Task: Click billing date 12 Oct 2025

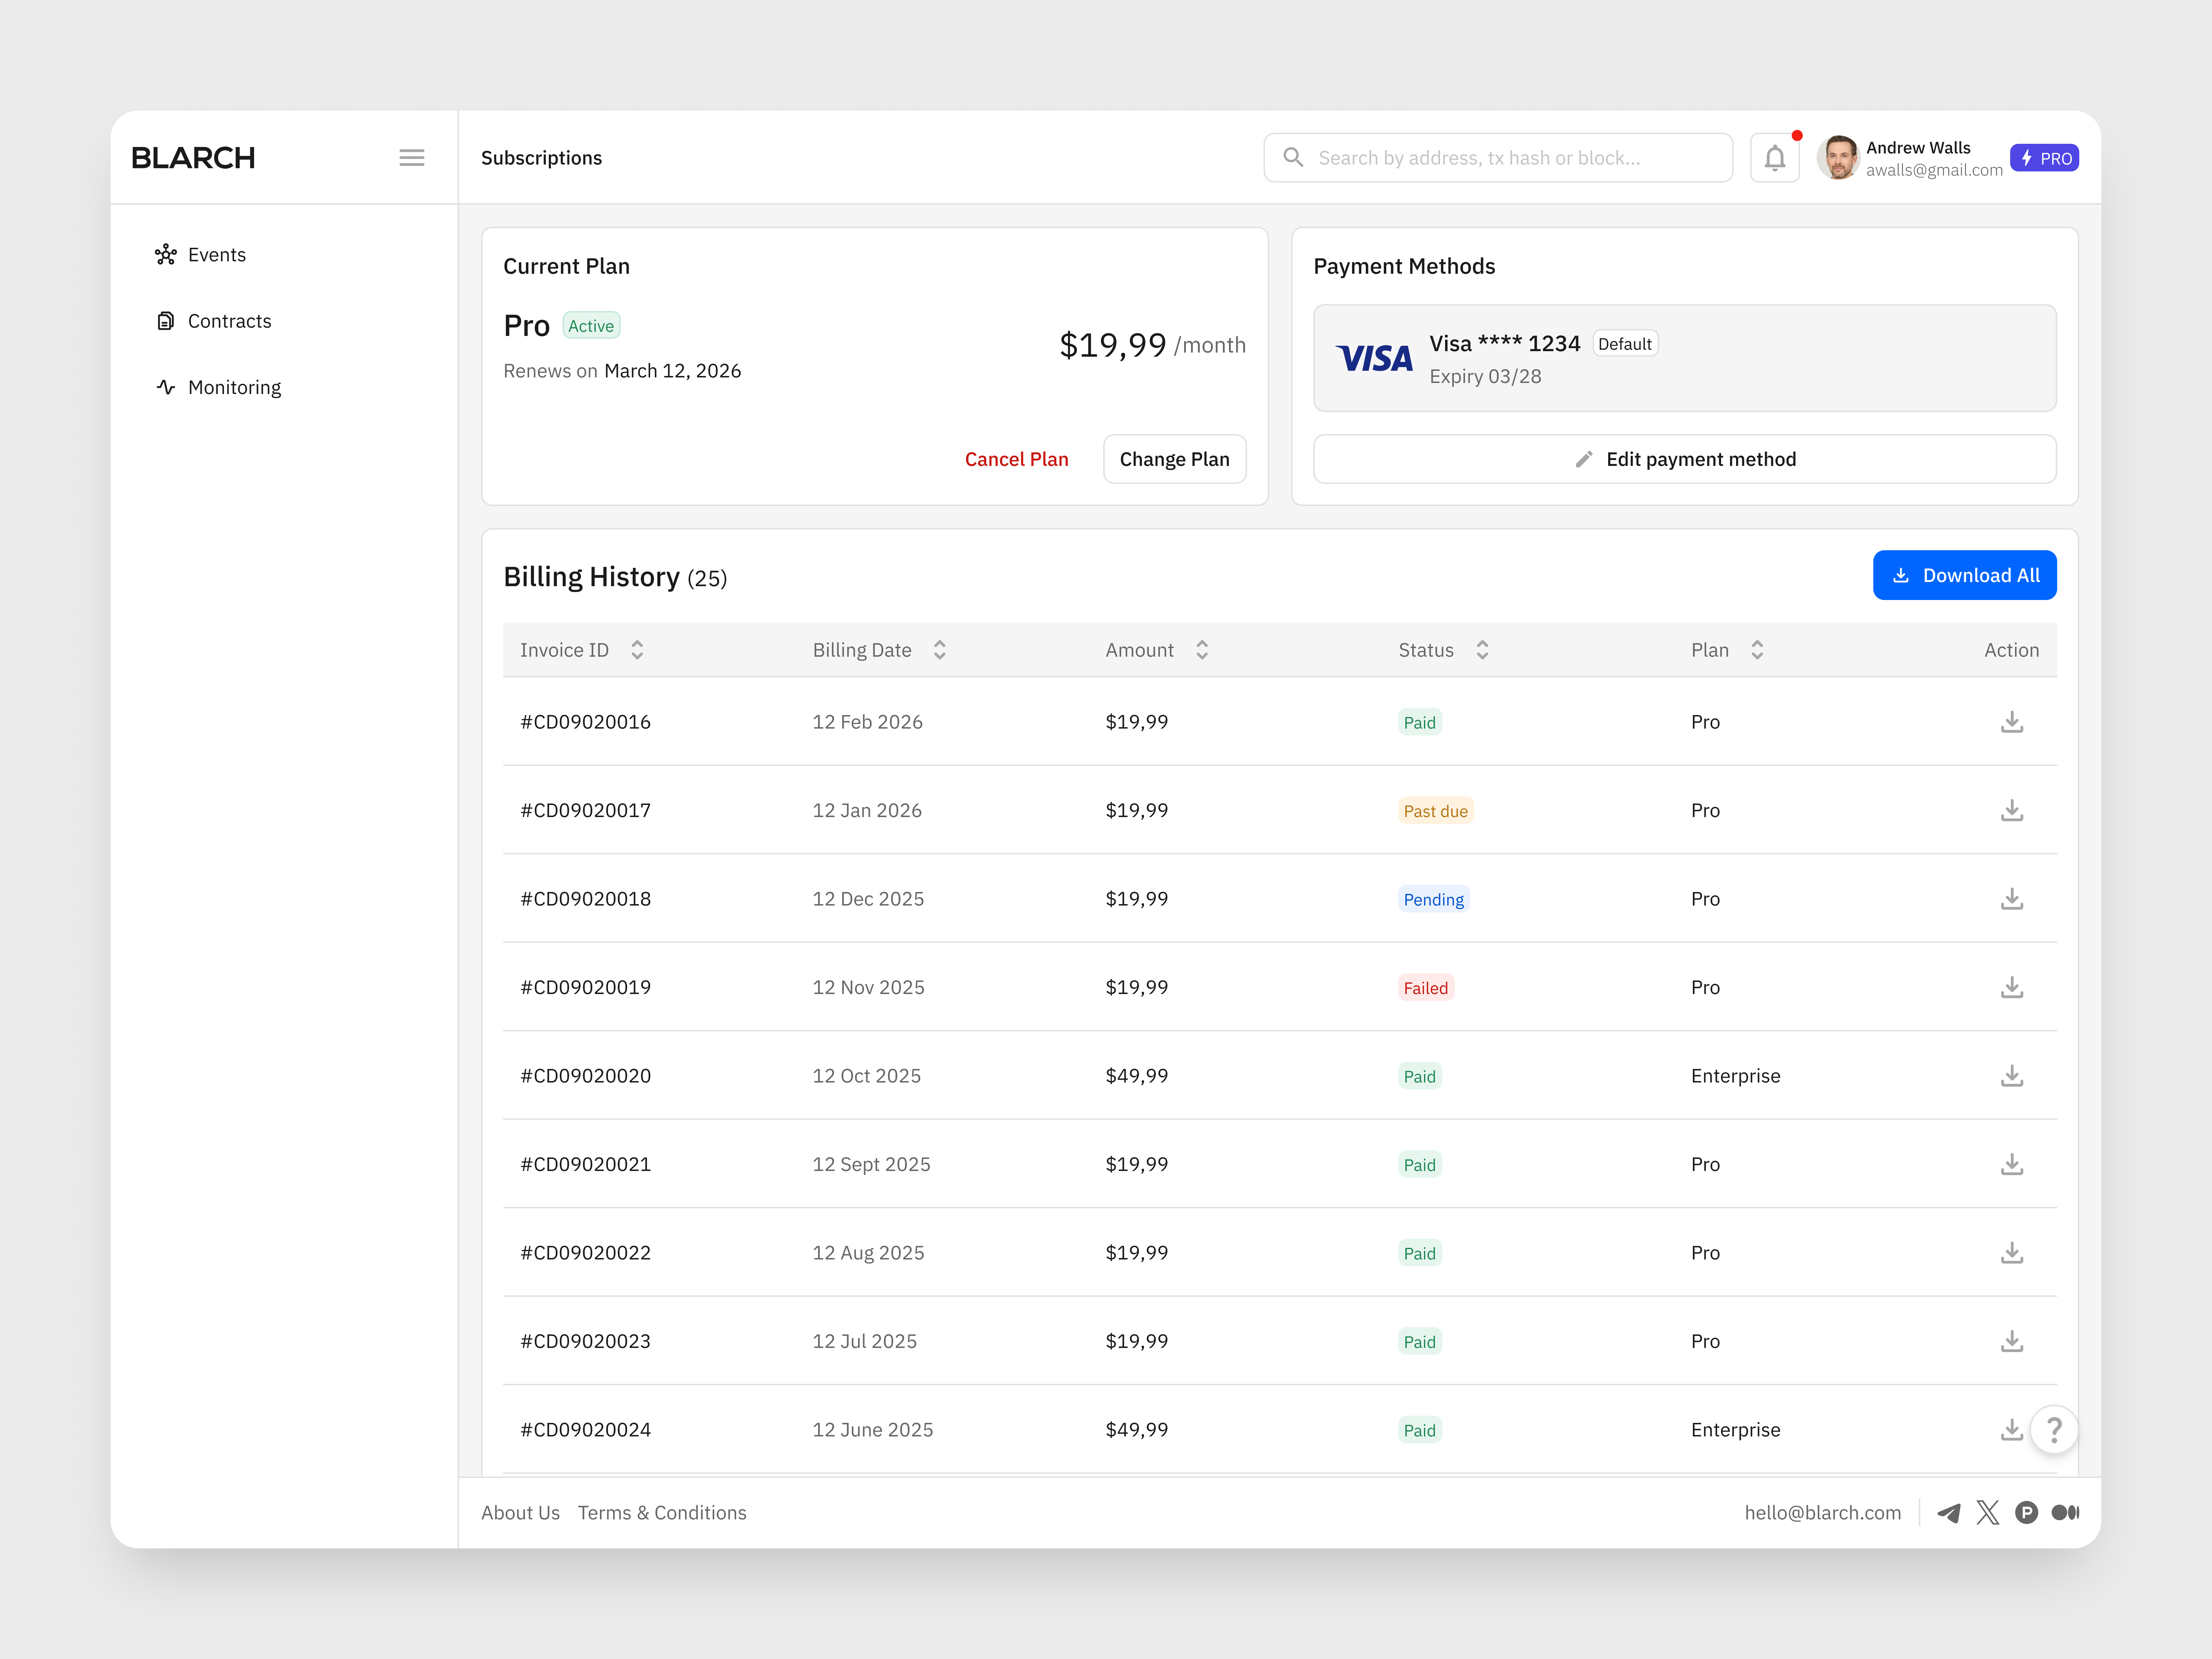Action: pyautogui.click(x=867, y=1076)
